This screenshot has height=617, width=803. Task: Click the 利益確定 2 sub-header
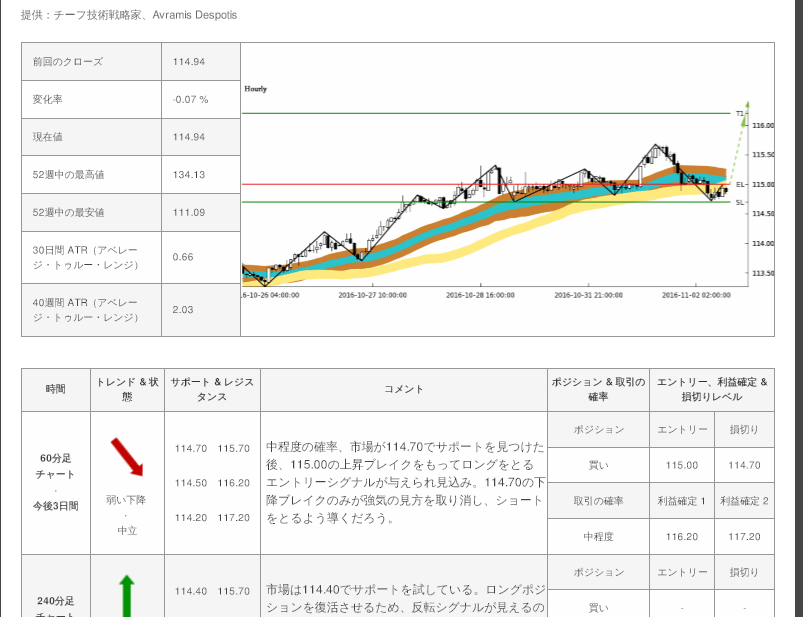coord(744,501)
